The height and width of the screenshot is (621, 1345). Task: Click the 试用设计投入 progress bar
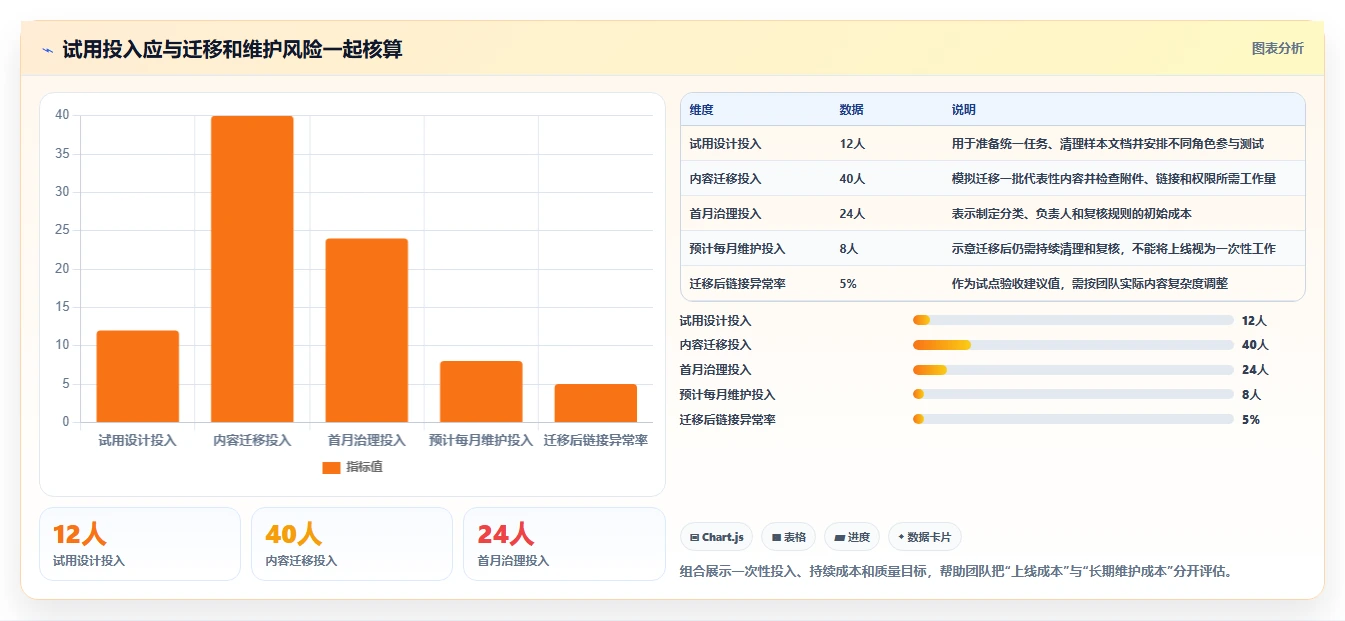coord(1073,320)
